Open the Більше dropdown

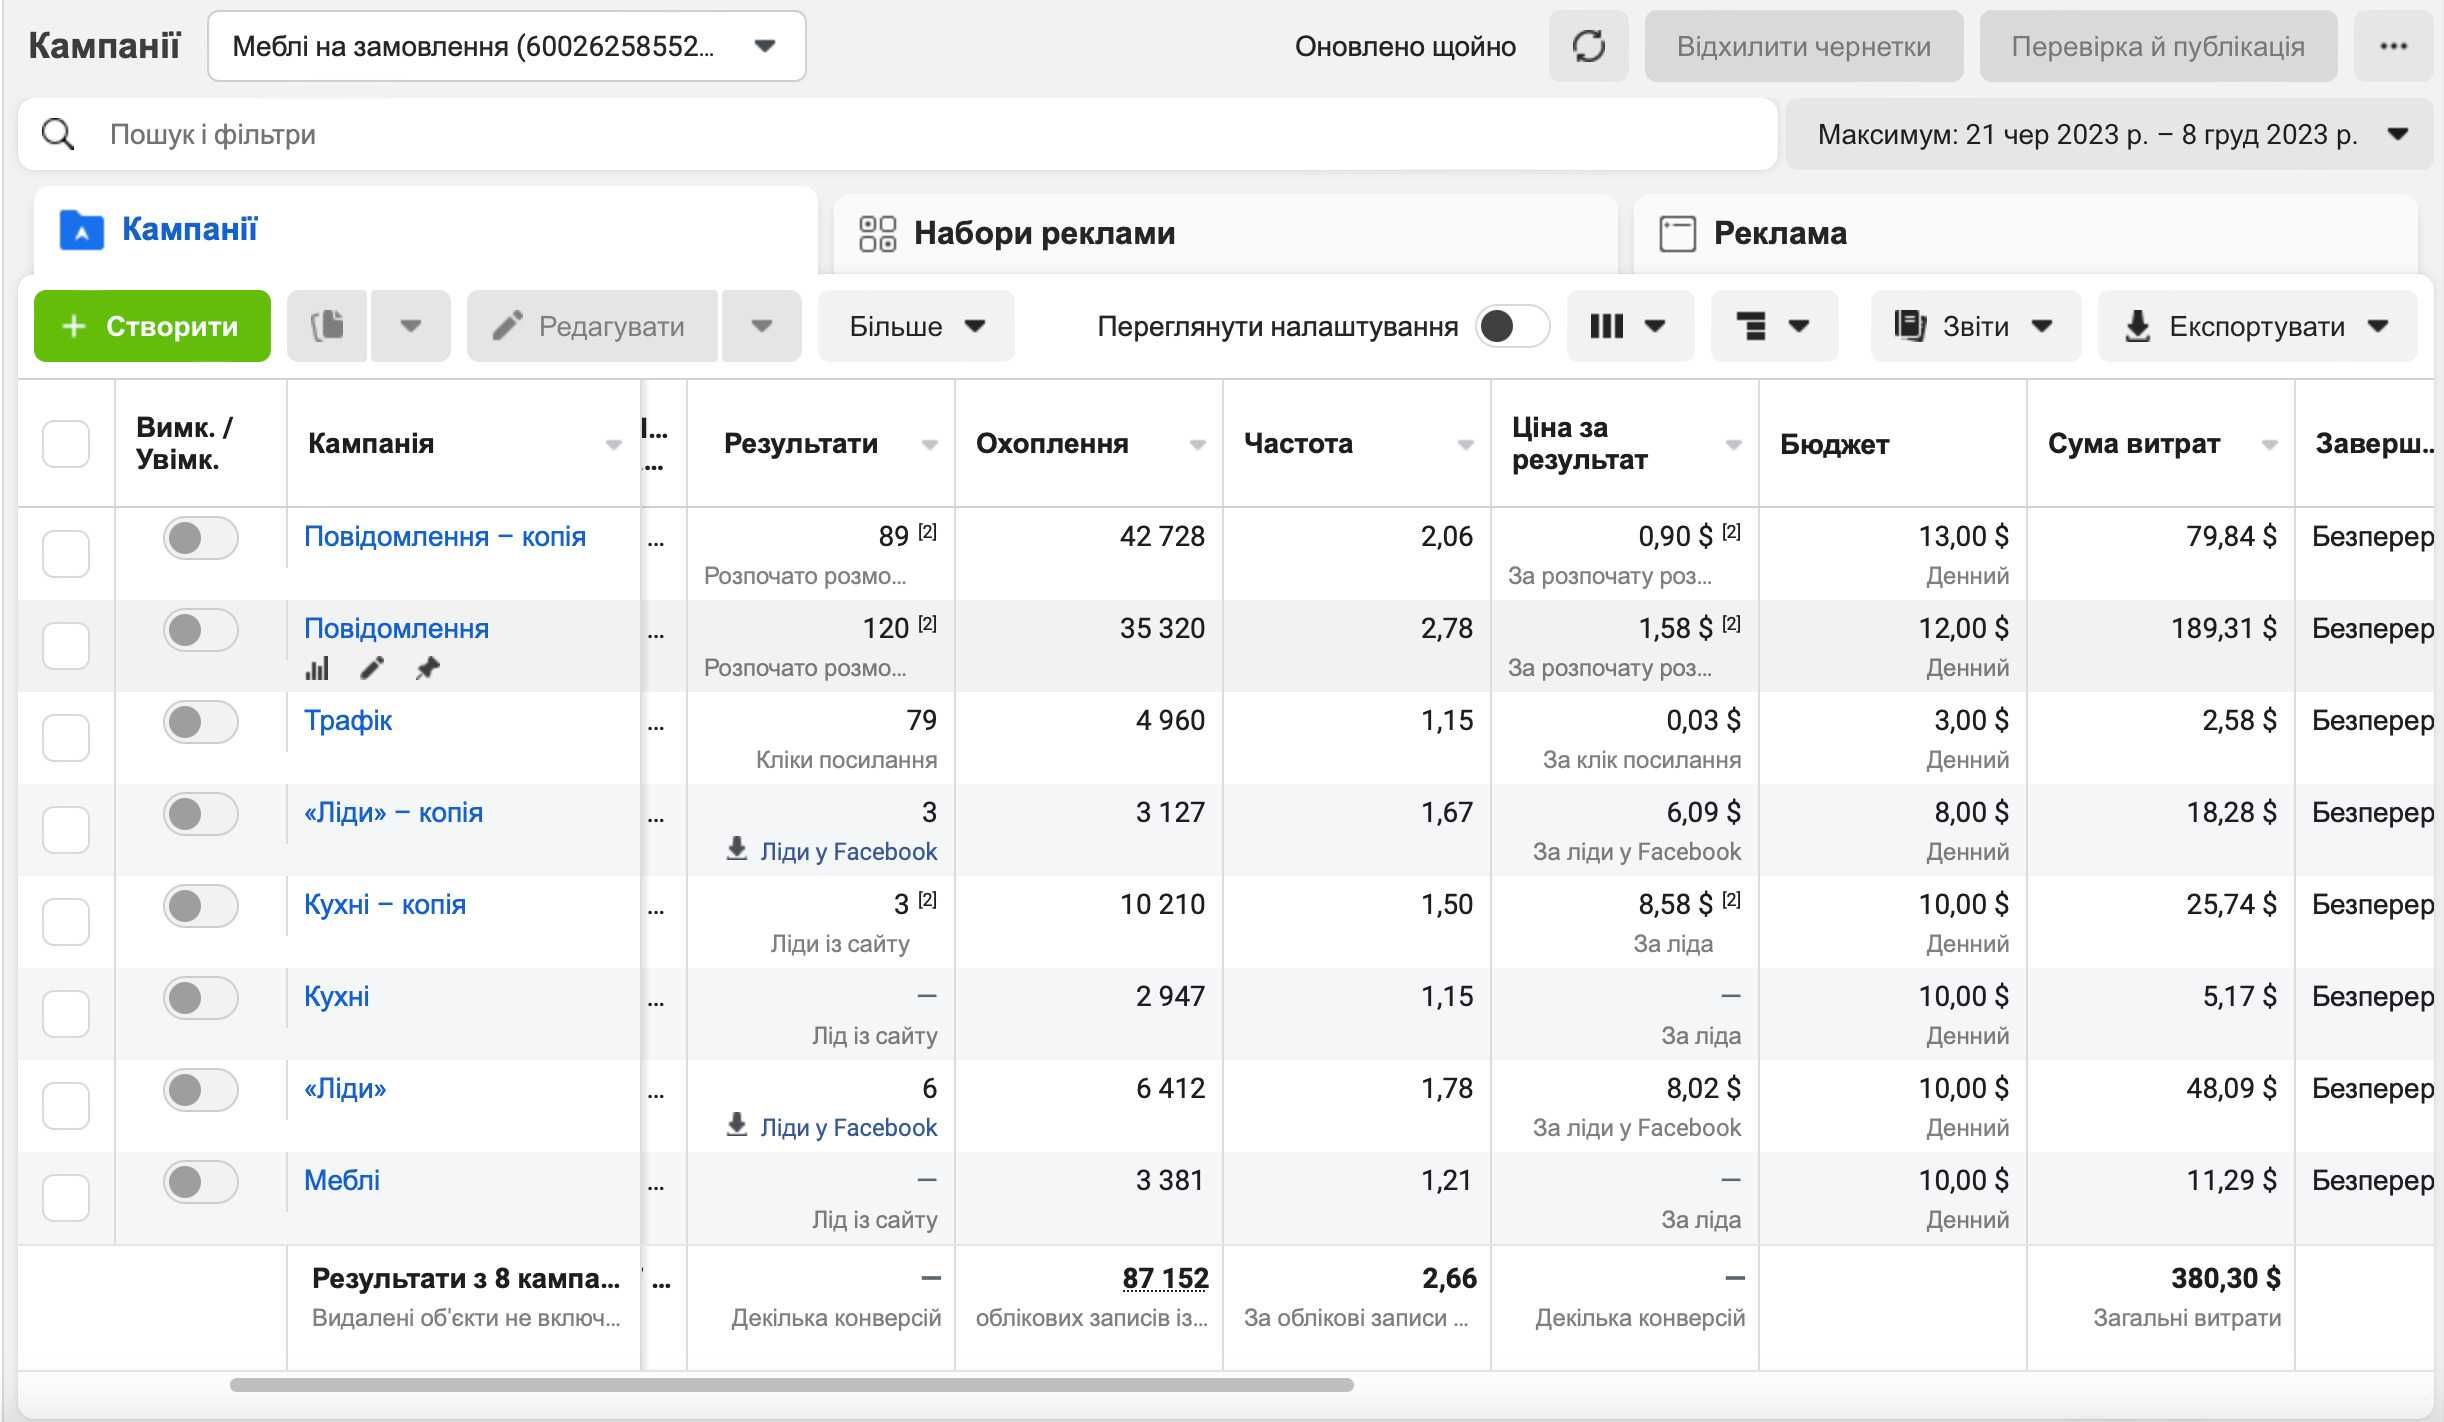(916, 326)
